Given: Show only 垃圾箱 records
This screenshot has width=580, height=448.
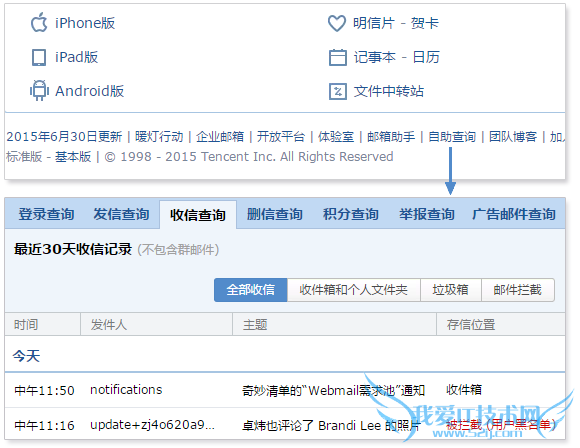Looking at the screenshot, I should click(451, 290).
